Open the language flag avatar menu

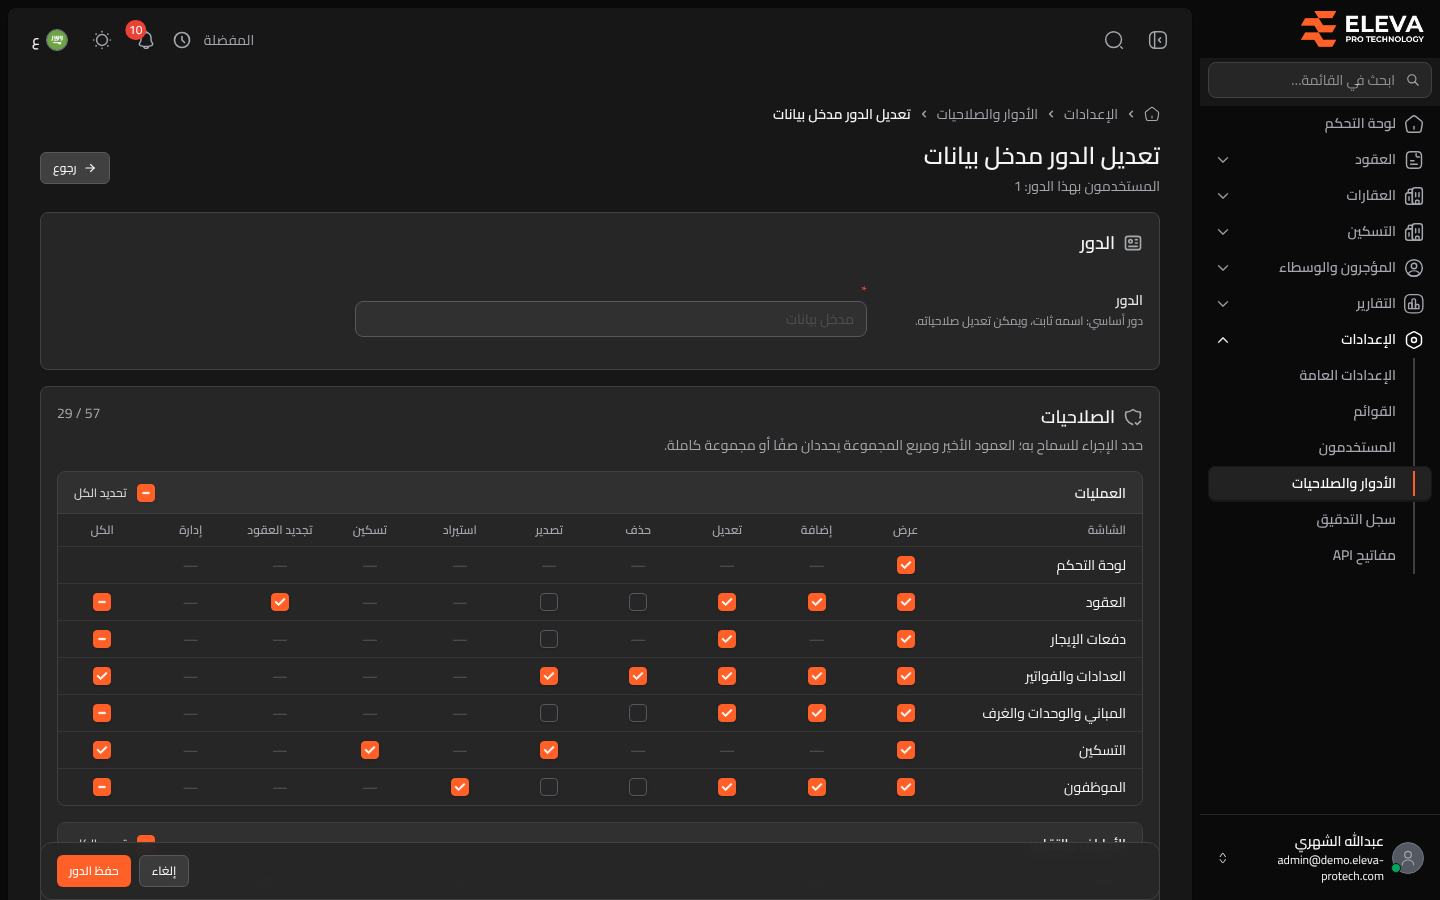pyautogui.click(x=57, y=40)
